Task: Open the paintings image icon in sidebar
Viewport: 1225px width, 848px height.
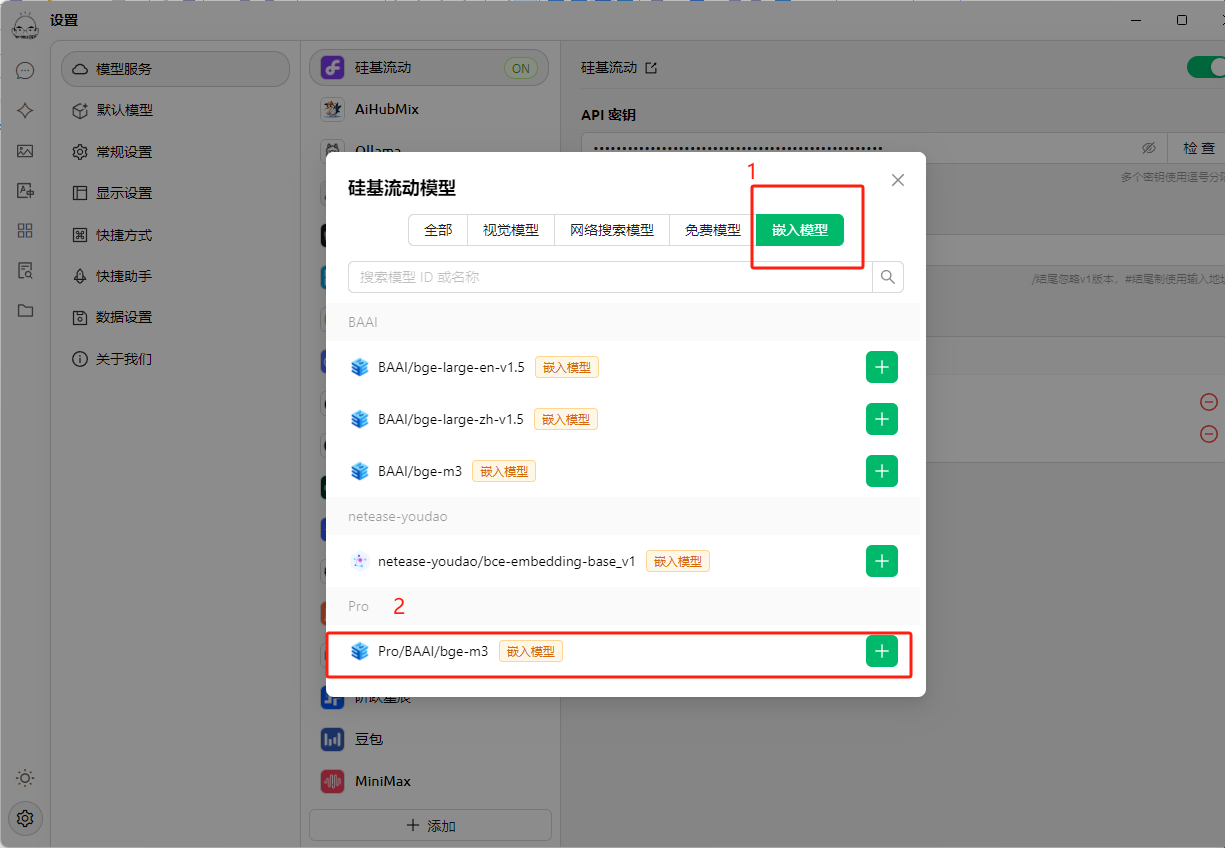Action: (25, 151)
